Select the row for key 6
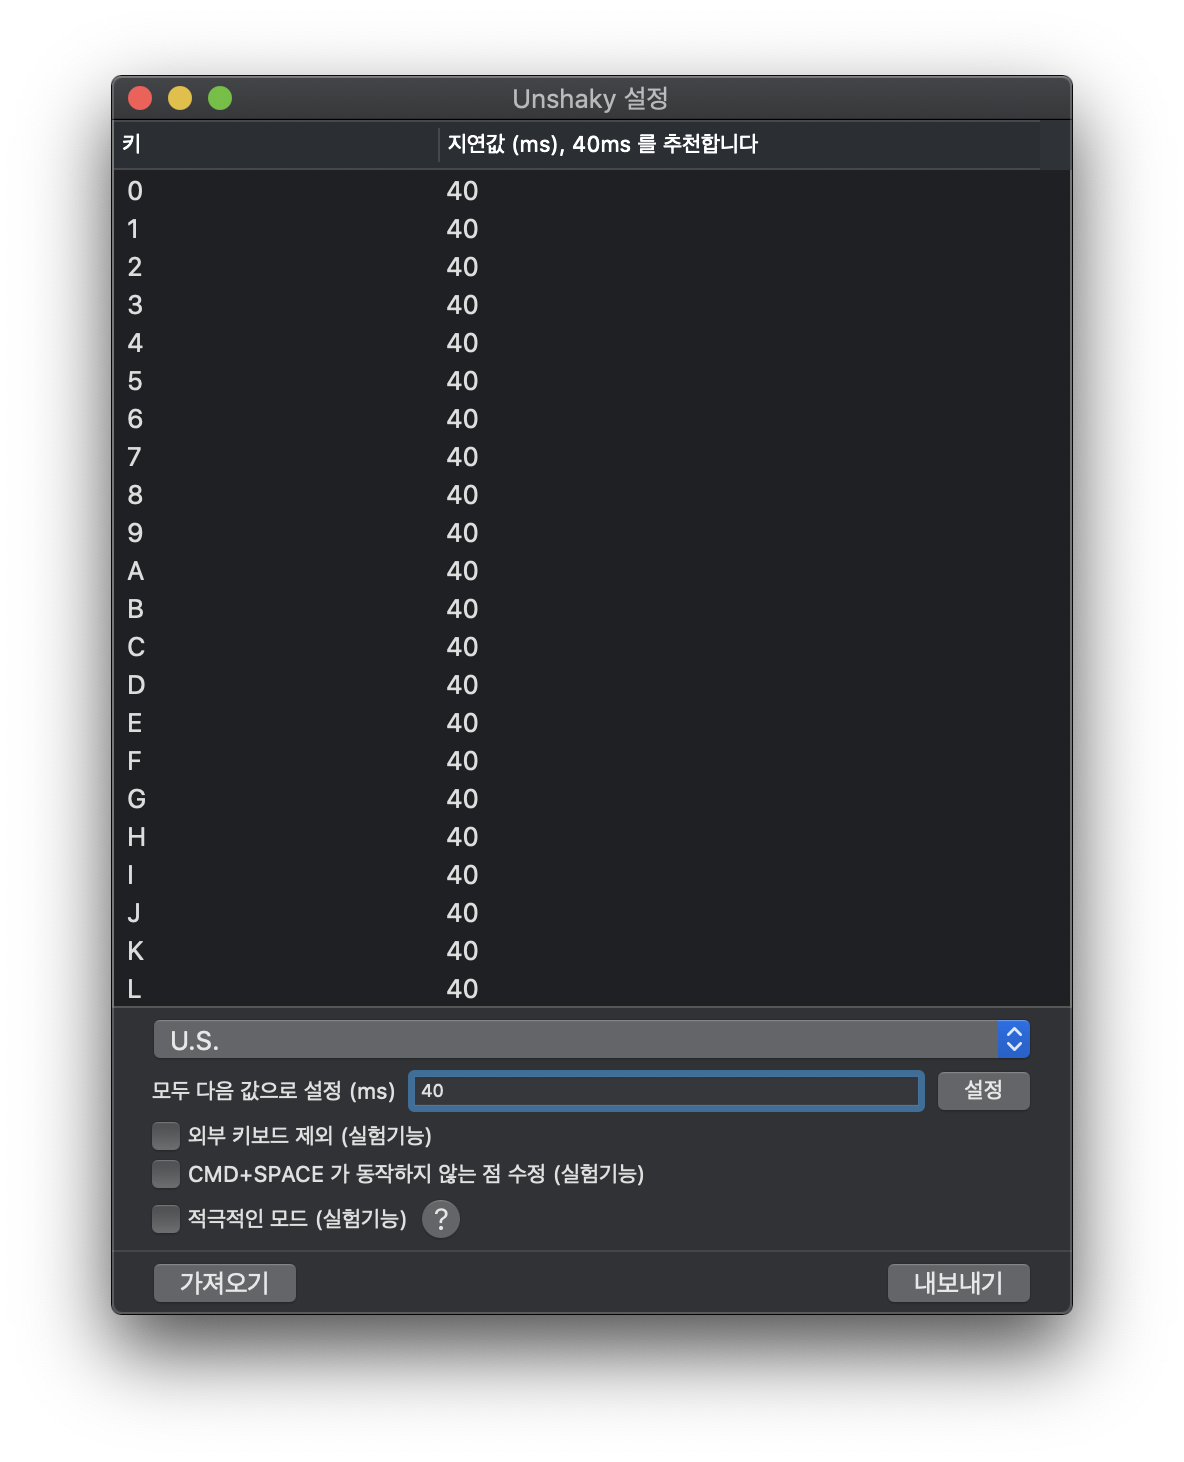The width and height of the screenshot is (1184, 1462). click(x=591, y=419)
